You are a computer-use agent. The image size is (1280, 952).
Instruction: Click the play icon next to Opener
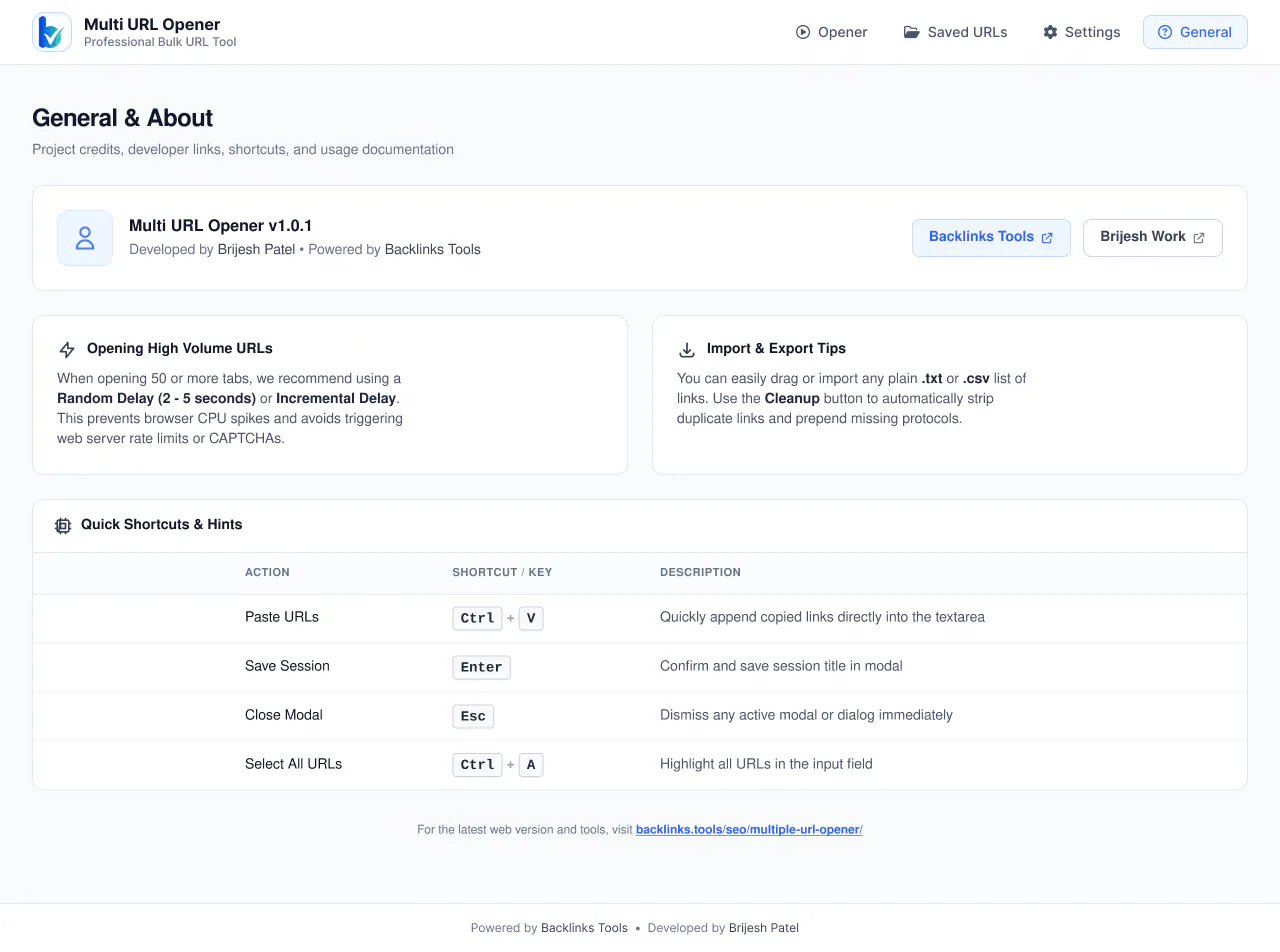click(803, 32)
